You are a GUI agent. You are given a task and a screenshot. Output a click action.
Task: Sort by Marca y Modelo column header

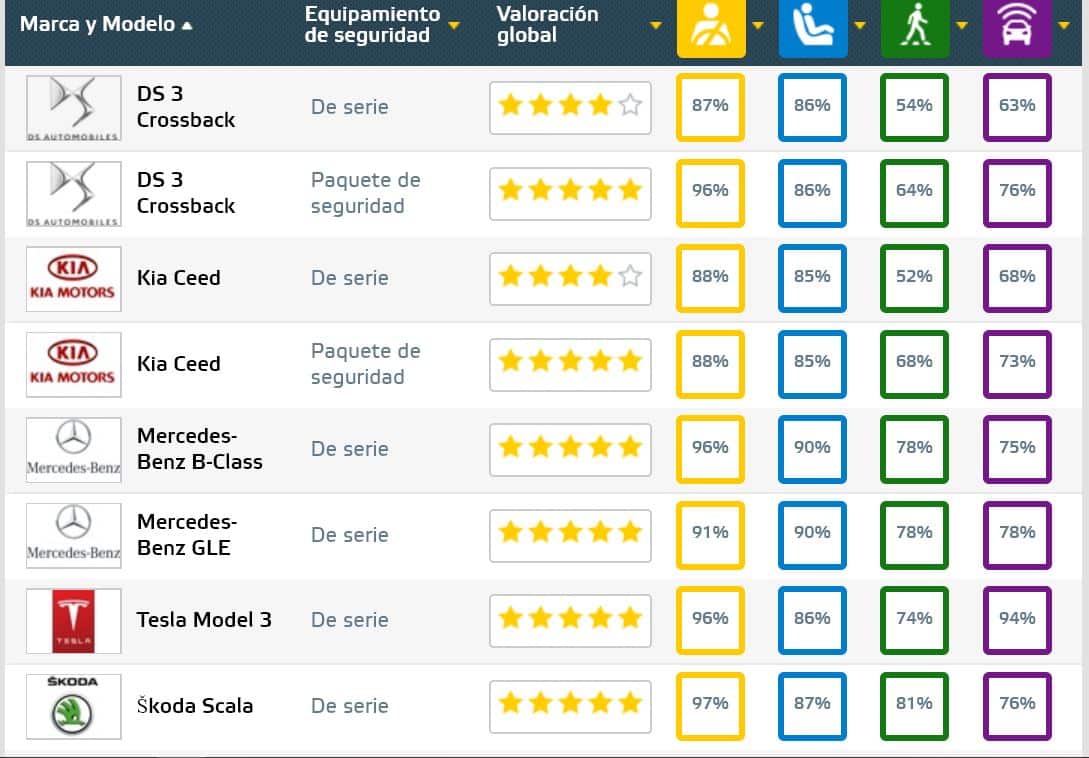98,24
